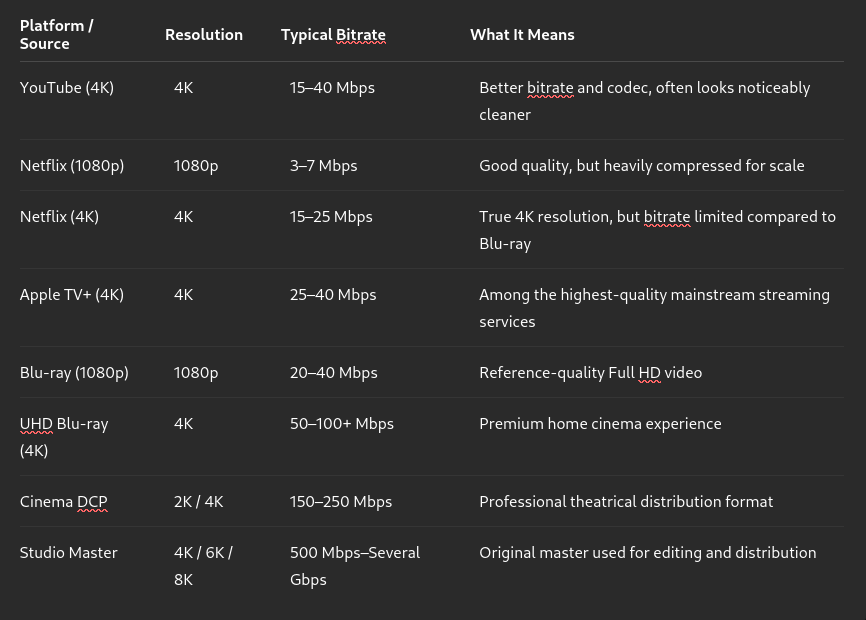This screenshot has width=866, height=620.
Task: Click the '4K' resolution in Apple TV+ row
Action: point(183,295)
